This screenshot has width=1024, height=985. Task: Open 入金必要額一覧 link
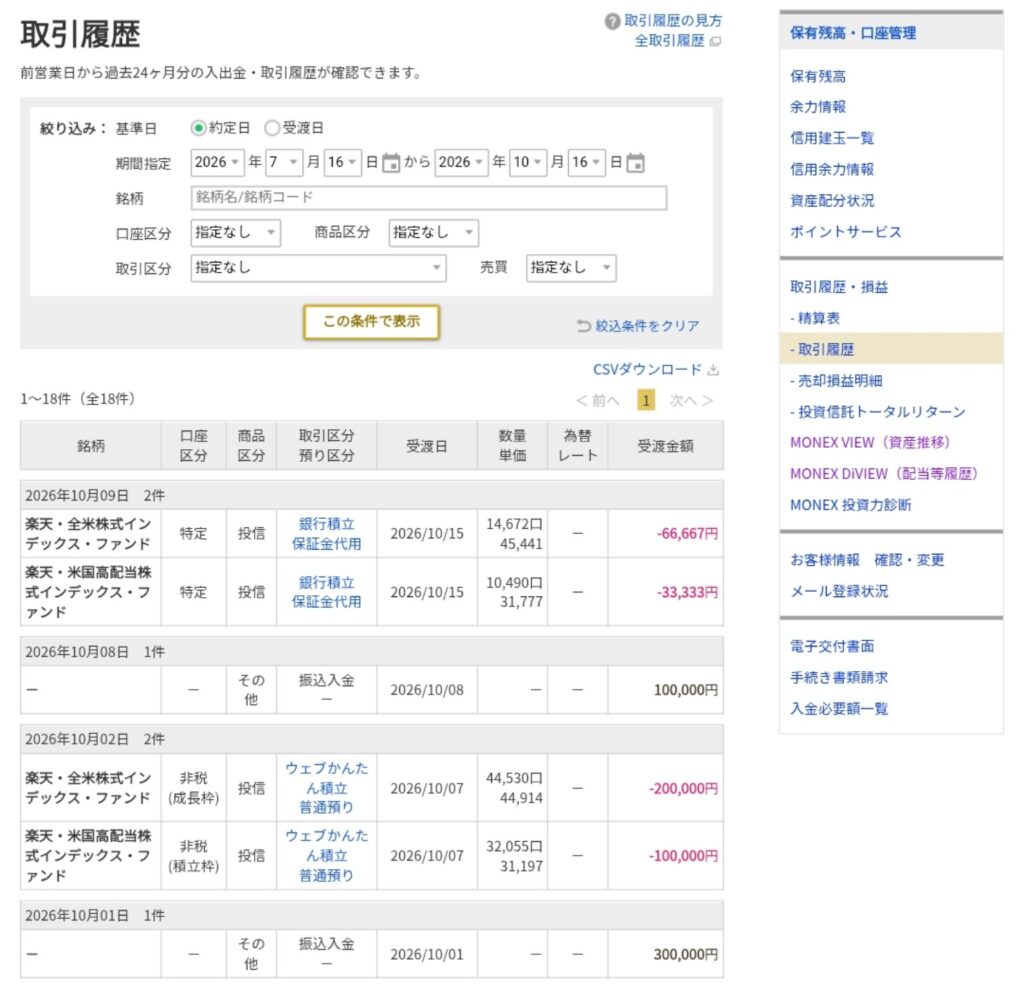(839, 709)
